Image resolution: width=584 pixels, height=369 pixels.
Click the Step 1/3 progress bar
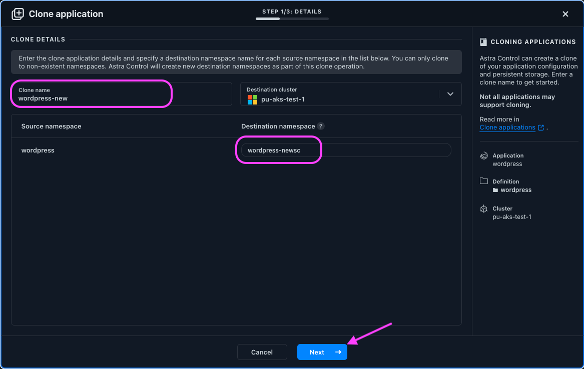(x=292, y=19)
